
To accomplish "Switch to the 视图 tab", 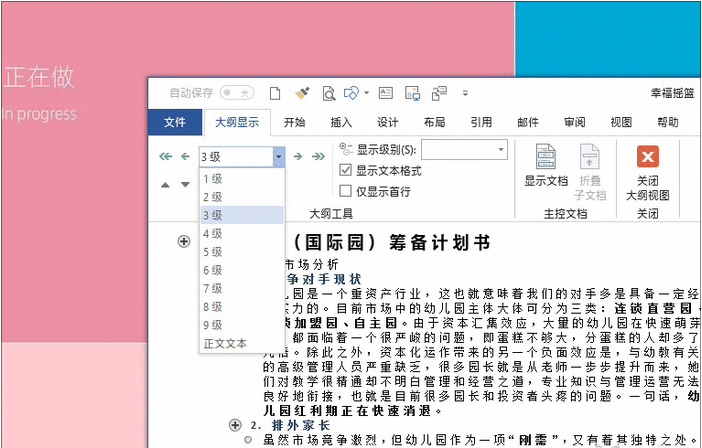I will (621, 122).
